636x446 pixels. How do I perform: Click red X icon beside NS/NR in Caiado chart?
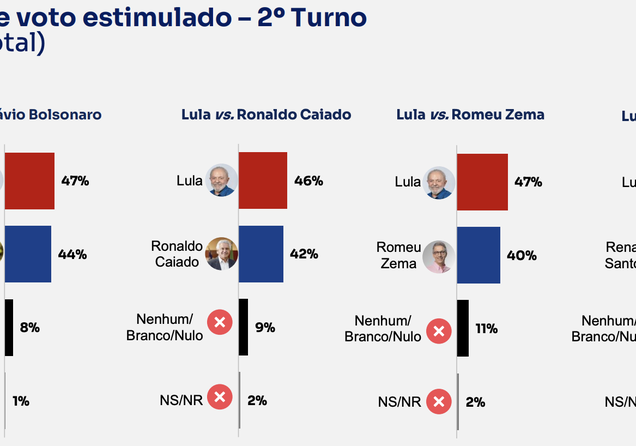click(x=220, y=397)
